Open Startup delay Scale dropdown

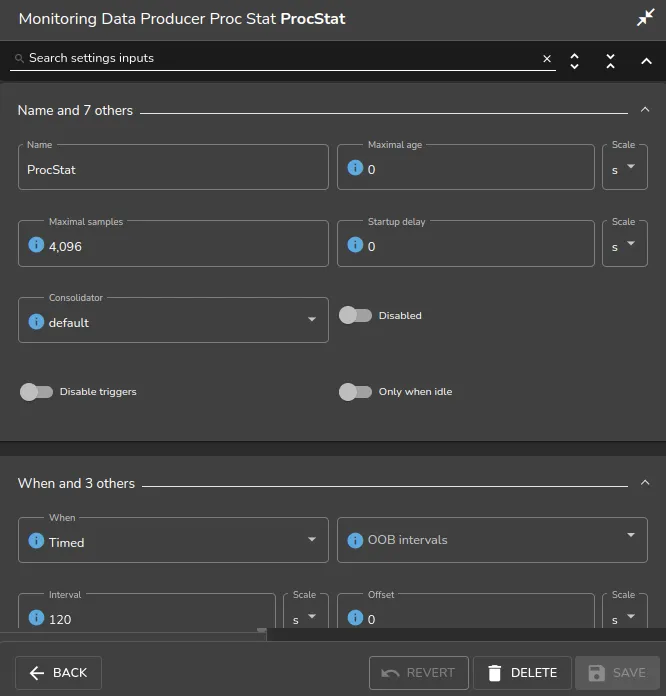coord(625,244)
